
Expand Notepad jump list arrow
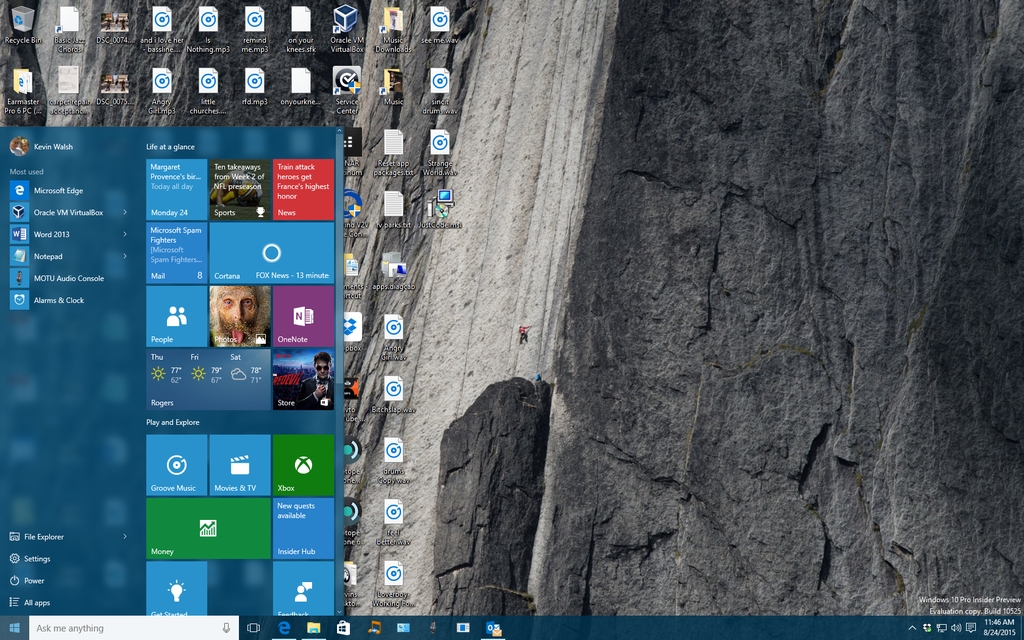pos(125,256)
